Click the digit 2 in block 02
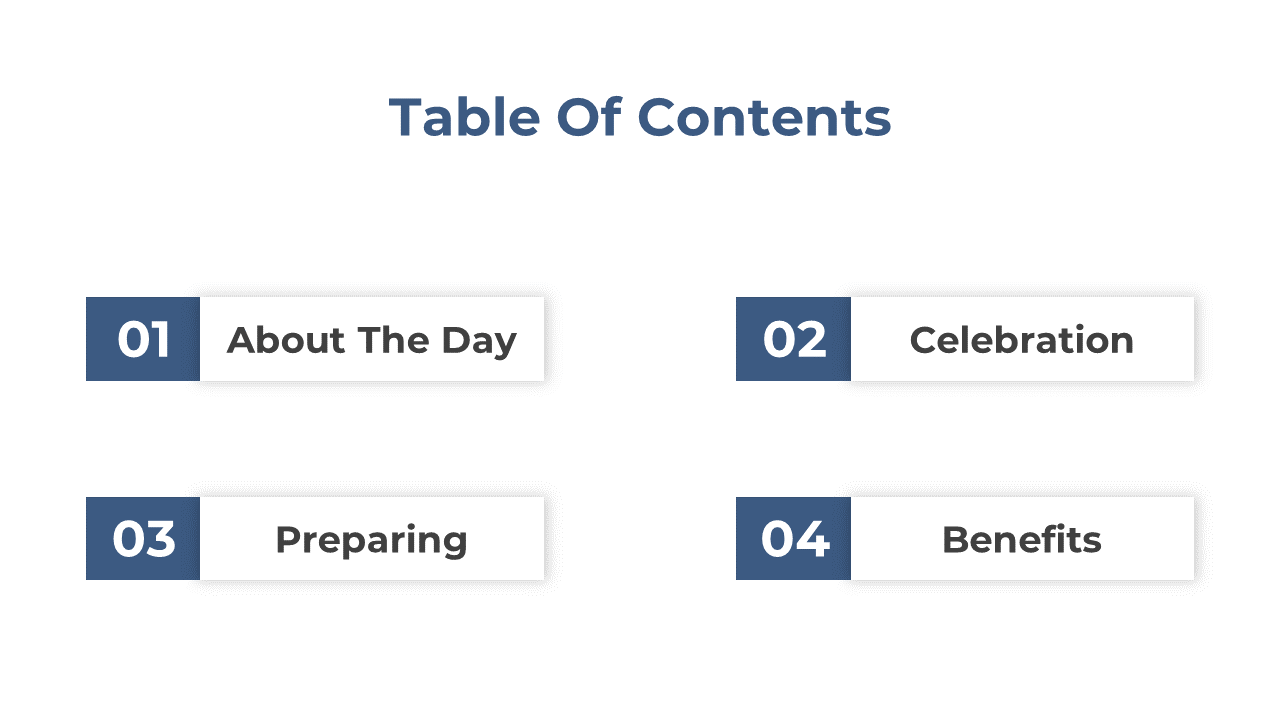Screen dimensions: 1280x720 tap(811, 340)
